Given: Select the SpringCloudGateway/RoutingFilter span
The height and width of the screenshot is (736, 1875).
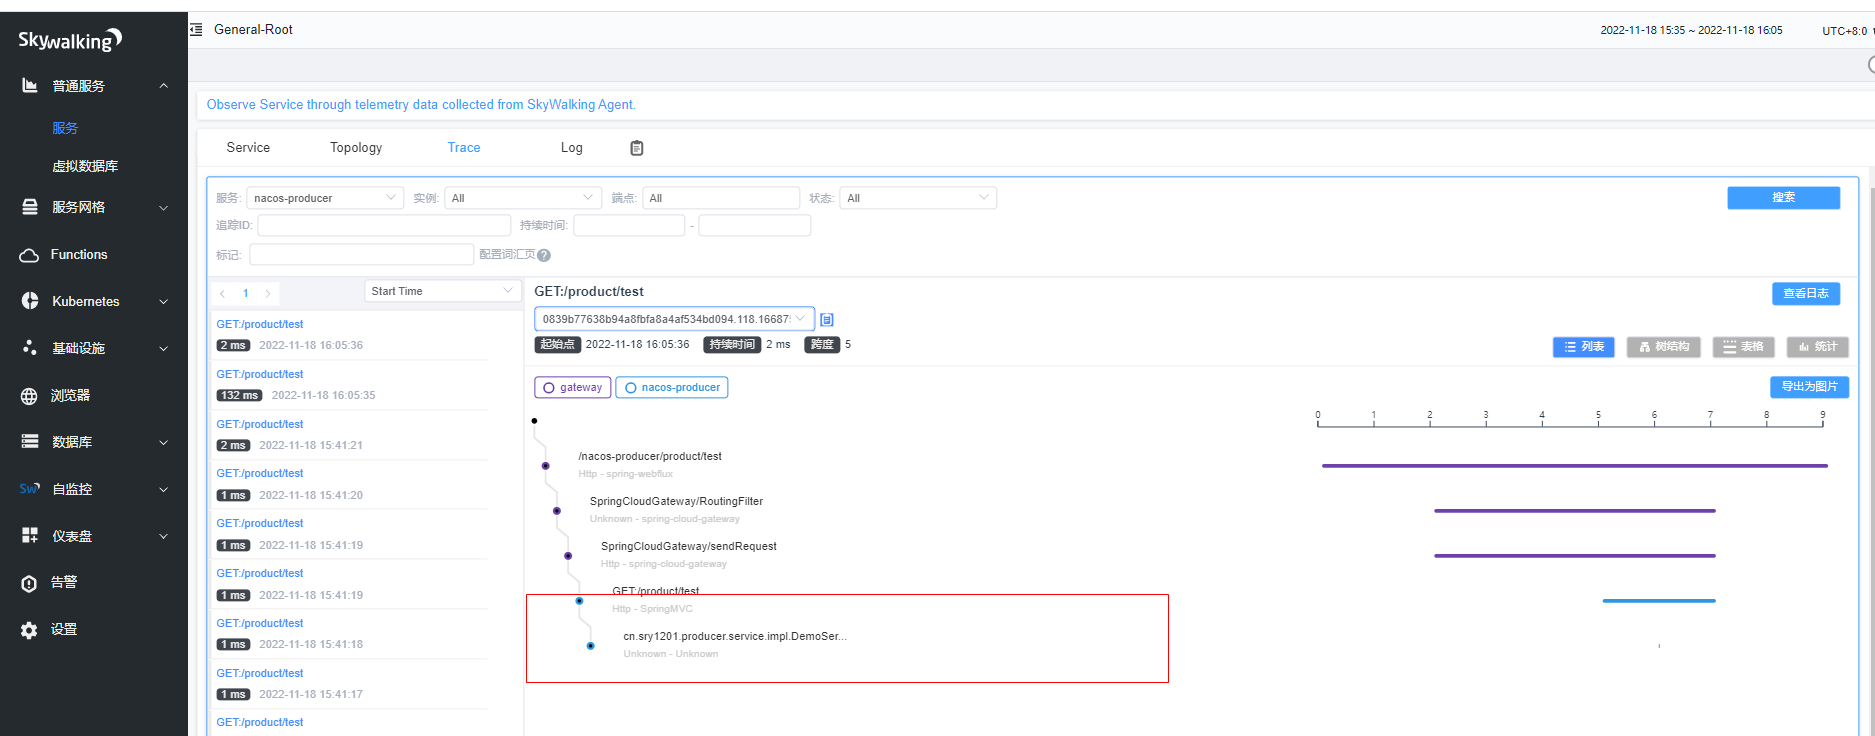Looking at the screenshot, I should [x=676, y=502].
